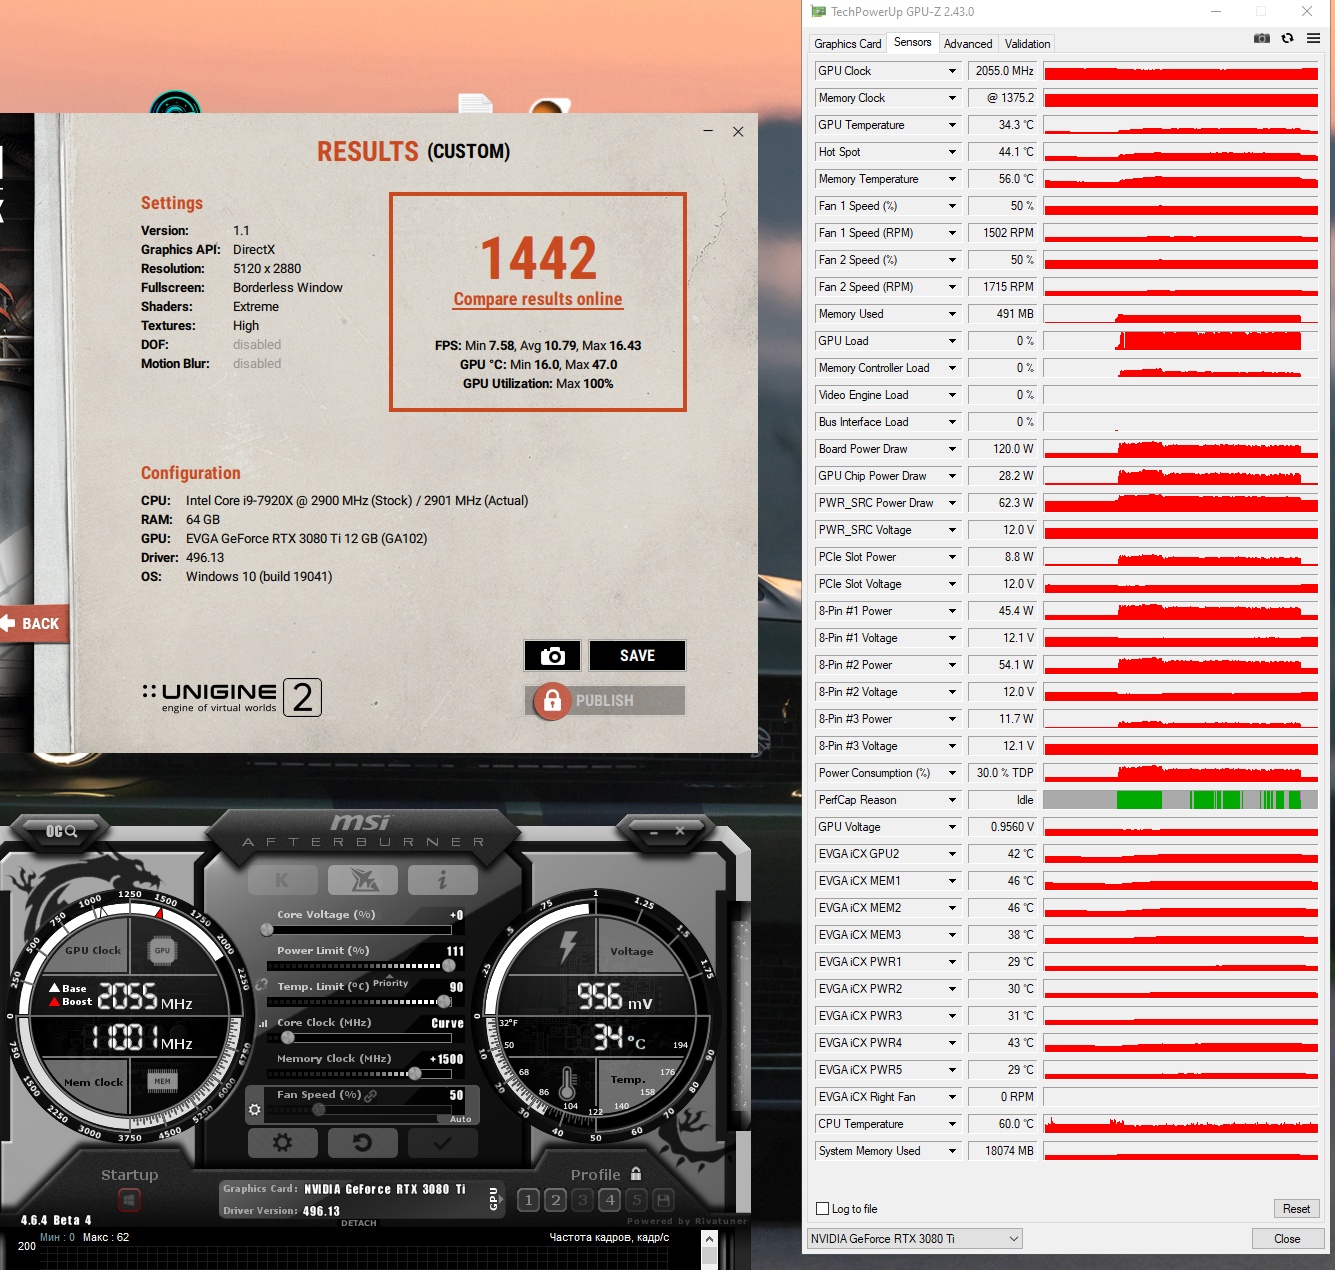Click the Kombustor K button in Afterburner
The width and height of the screenshot is (1335, 1270).
(282, 880)
